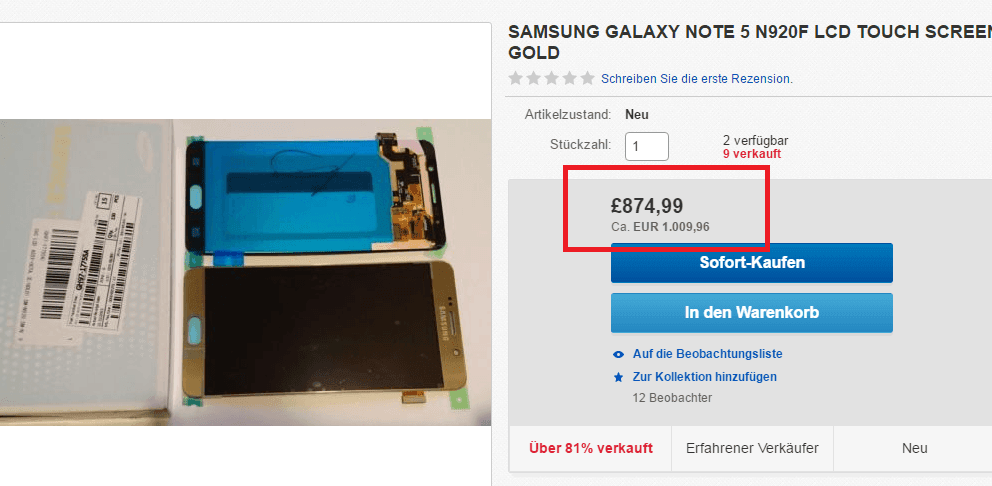Viewport: 992px width, 486px height.
Task: Select the Über 81% verkauft tab
Action: tap(591, 449)
